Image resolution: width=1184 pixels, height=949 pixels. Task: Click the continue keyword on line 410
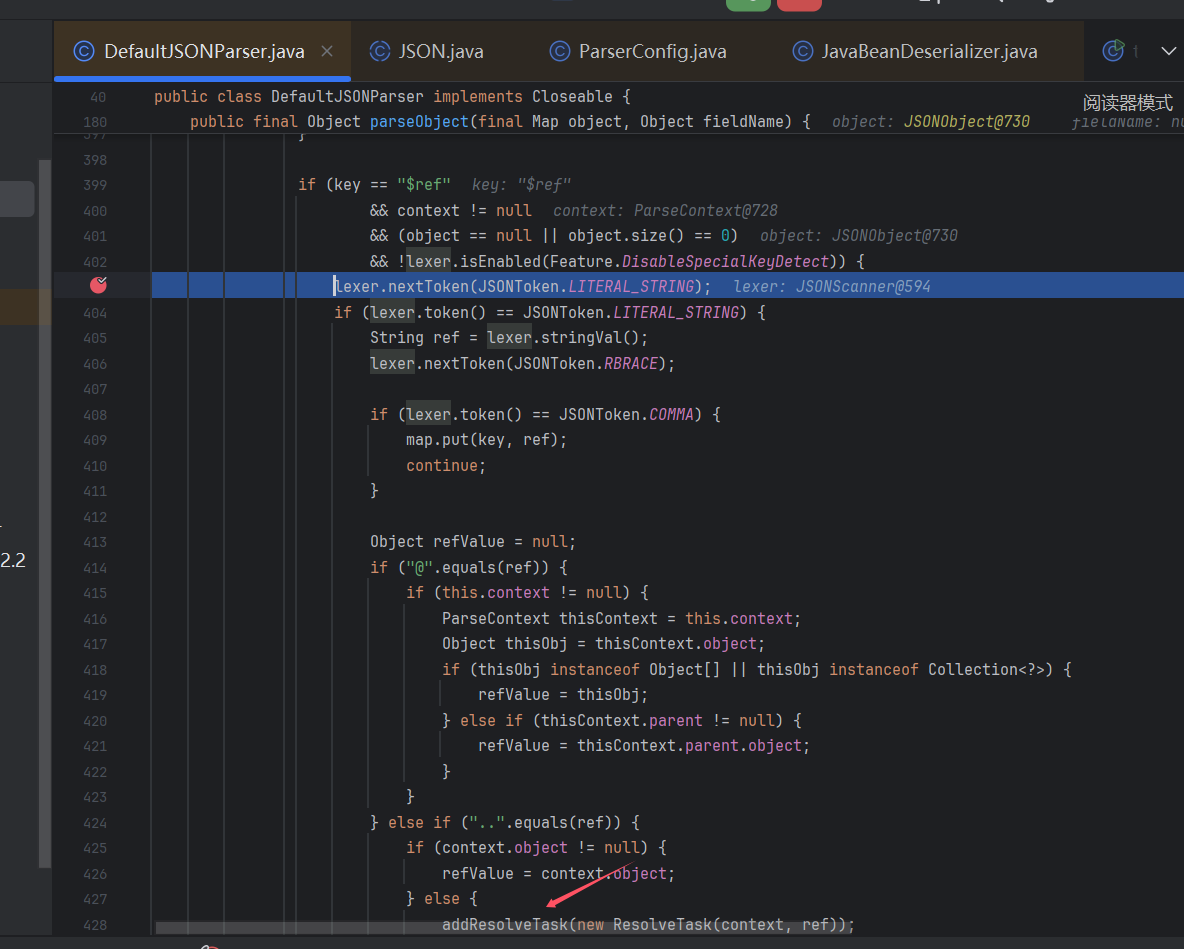tap(442, 465)
